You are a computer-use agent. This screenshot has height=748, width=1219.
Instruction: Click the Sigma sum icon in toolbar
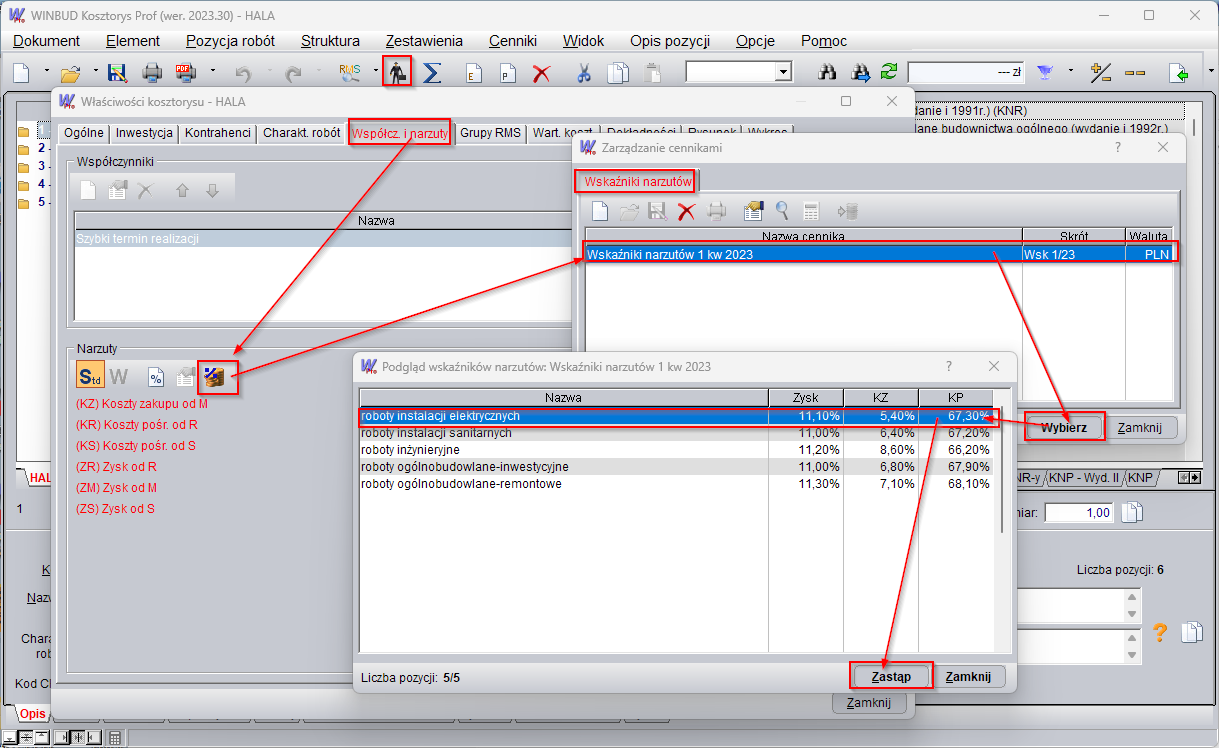point(432,73)
